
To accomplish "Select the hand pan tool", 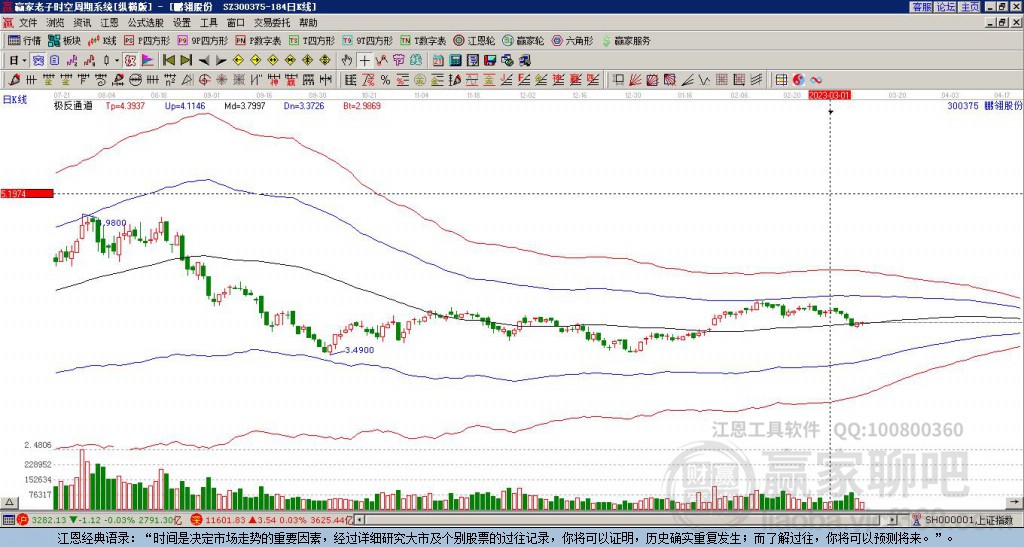I will [x=347, y=61].
